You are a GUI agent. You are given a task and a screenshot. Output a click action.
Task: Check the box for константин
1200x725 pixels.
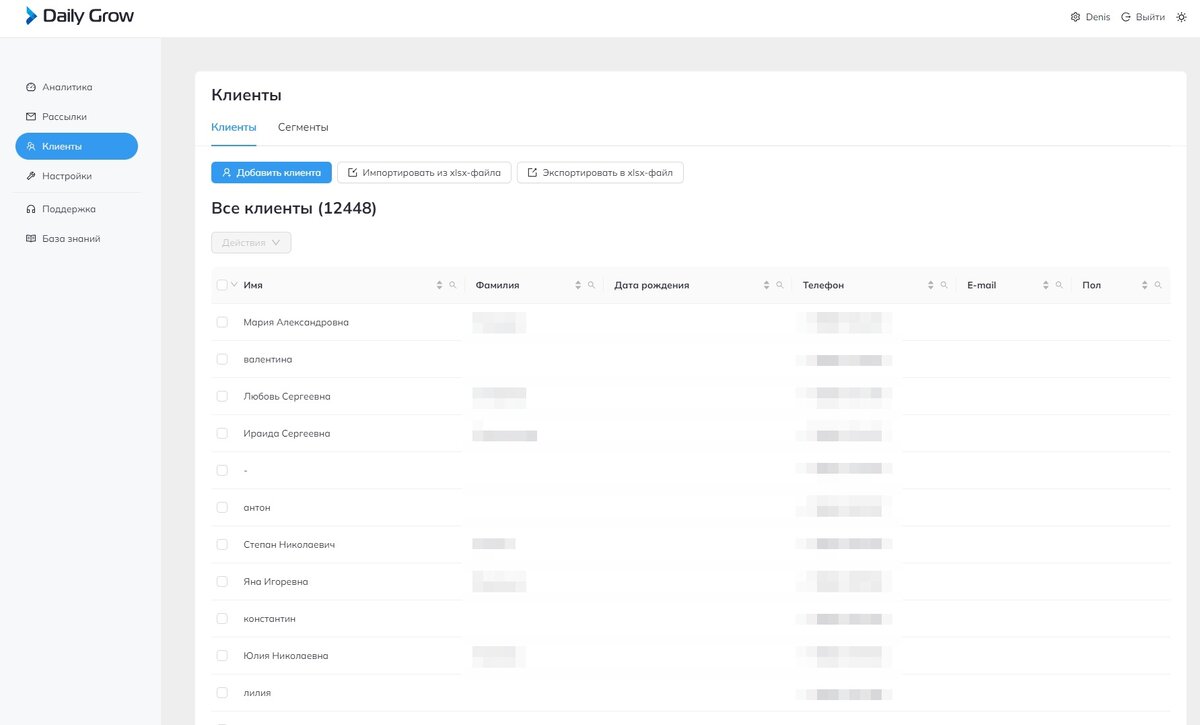(222, 618)
